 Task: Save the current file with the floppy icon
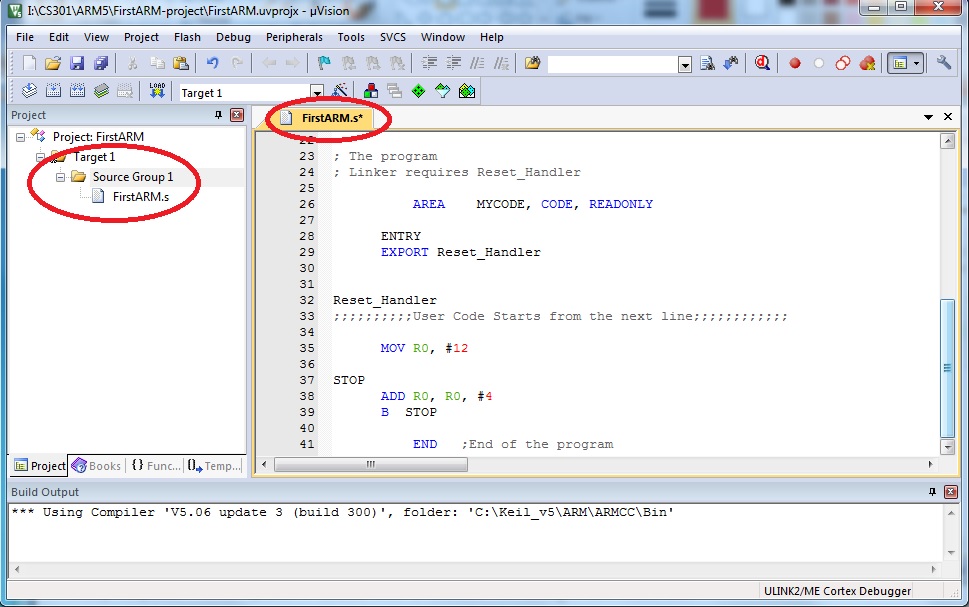[77, 63]
